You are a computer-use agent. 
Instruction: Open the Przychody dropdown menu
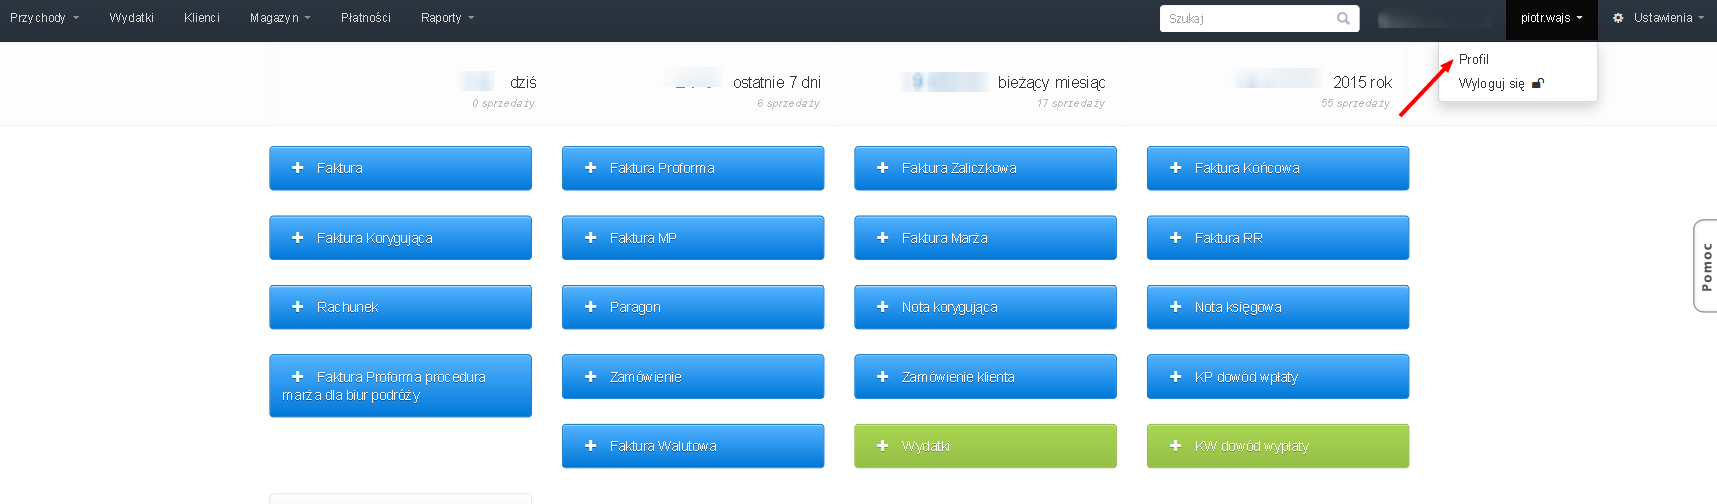[44, 18]
